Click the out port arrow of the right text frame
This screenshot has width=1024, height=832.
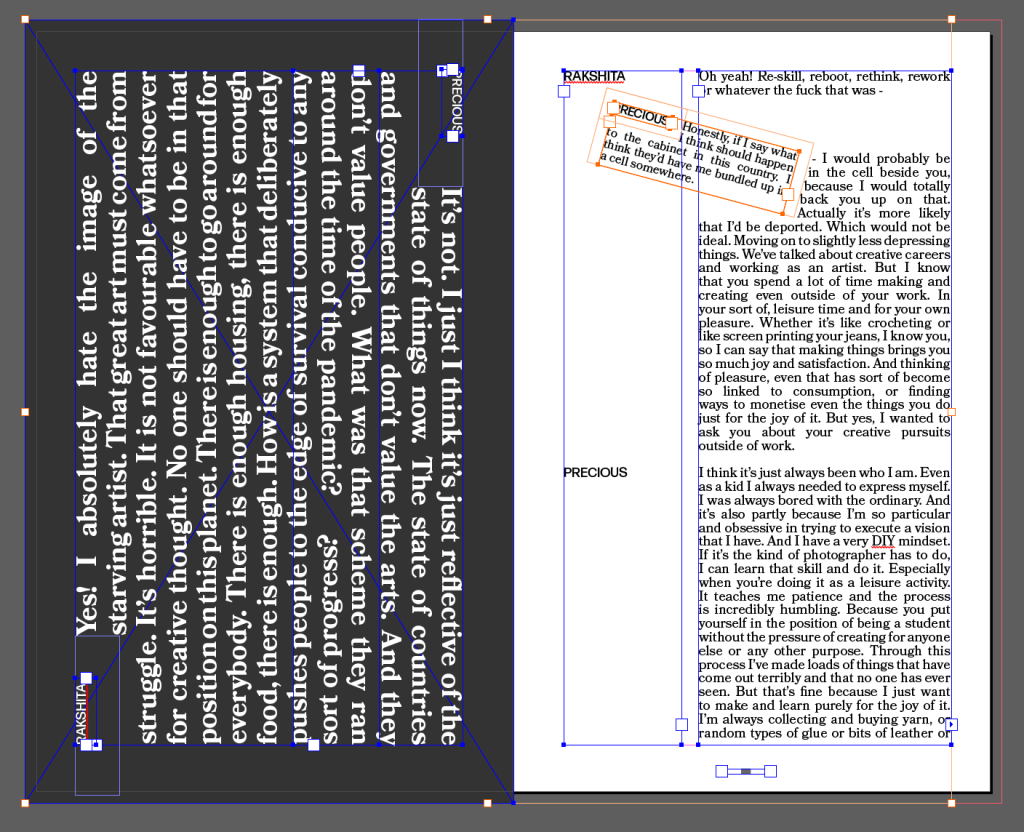[952, 724]
